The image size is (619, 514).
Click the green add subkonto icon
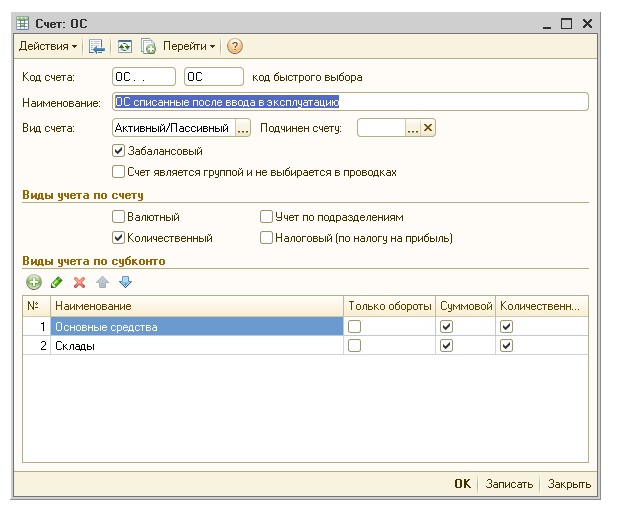coord(34,283)
